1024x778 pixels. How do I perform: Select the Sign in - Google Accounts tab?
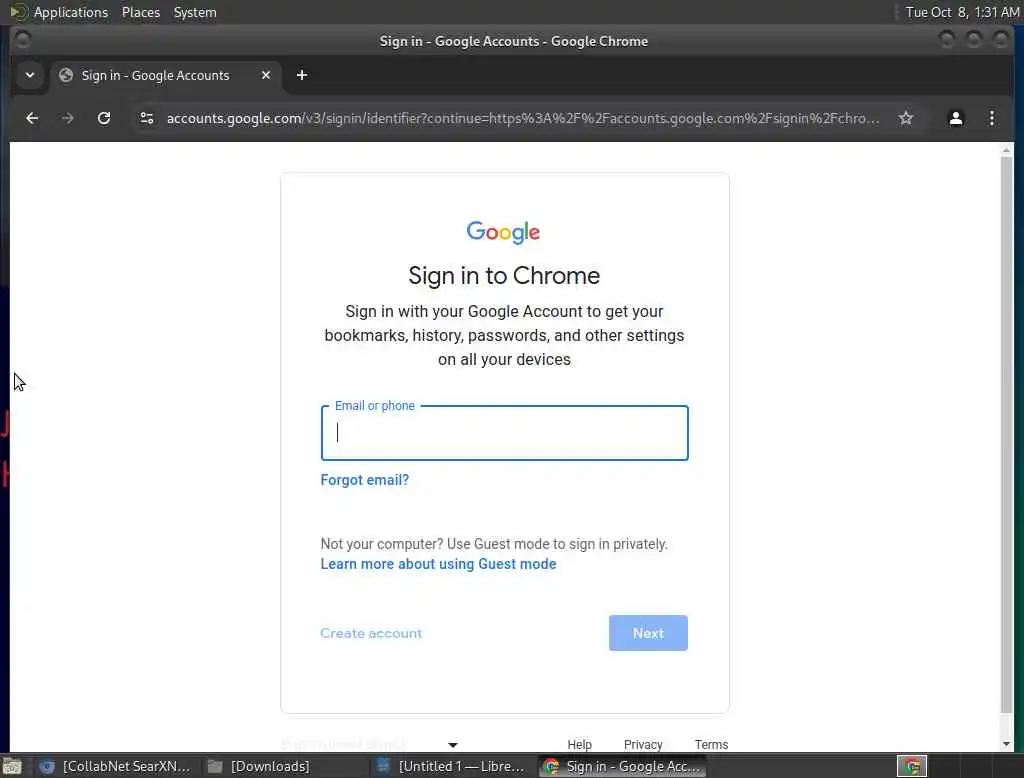tap(166, 76)
